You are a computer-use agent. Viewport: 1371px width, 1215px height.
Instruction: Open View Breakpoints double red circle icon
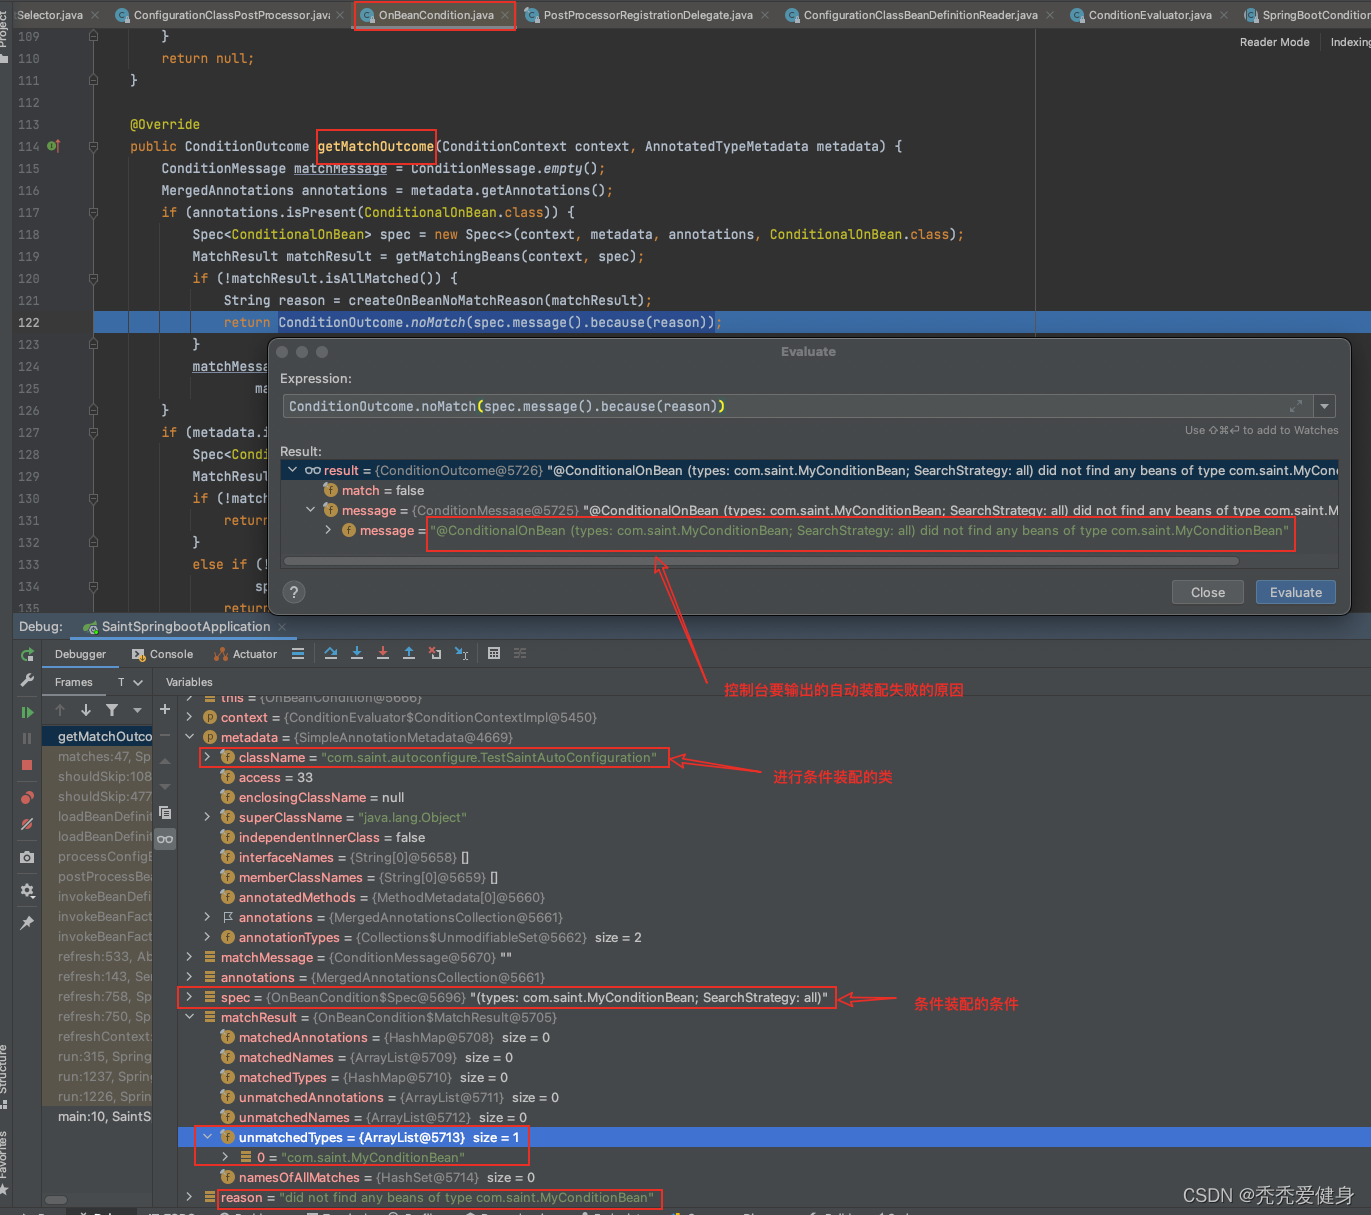[x=27, y=798]
